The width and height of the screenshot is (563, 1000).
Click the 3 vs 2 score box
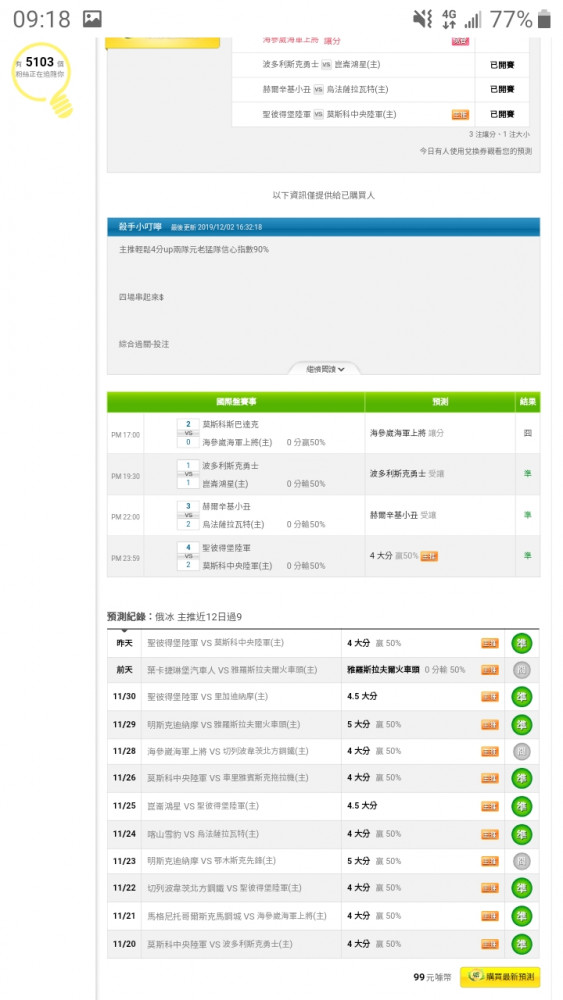[x=188, y=515]
